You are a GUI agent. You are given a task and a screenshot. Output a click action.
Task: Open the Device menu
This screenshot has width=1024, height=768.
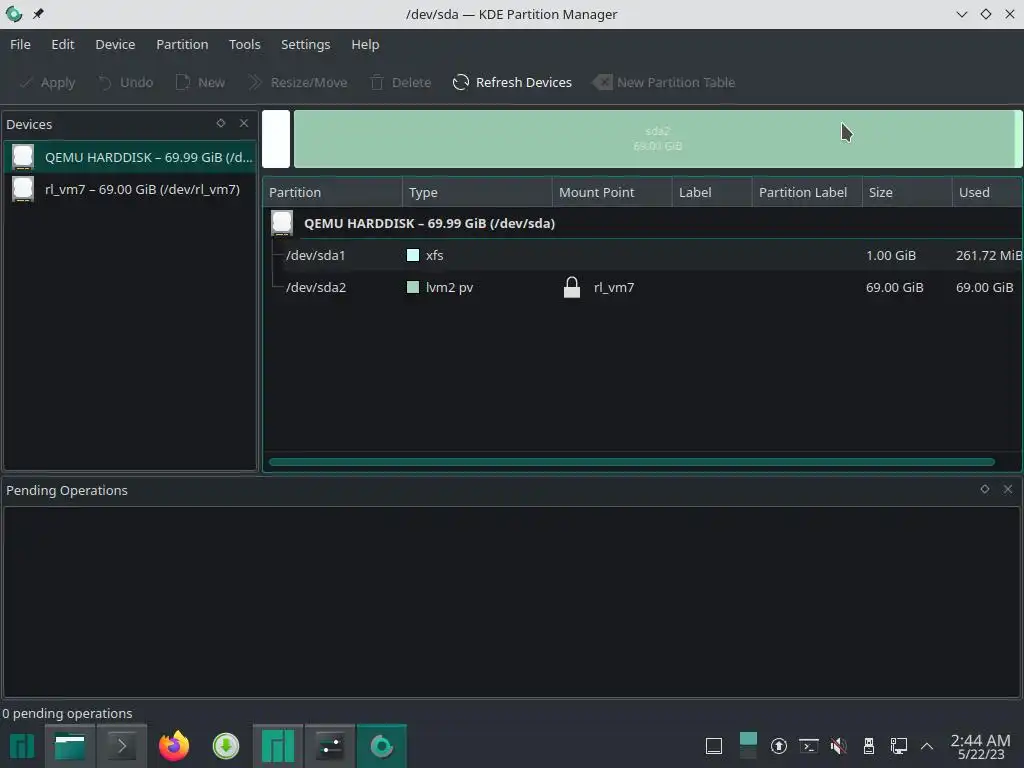(115, 44)
